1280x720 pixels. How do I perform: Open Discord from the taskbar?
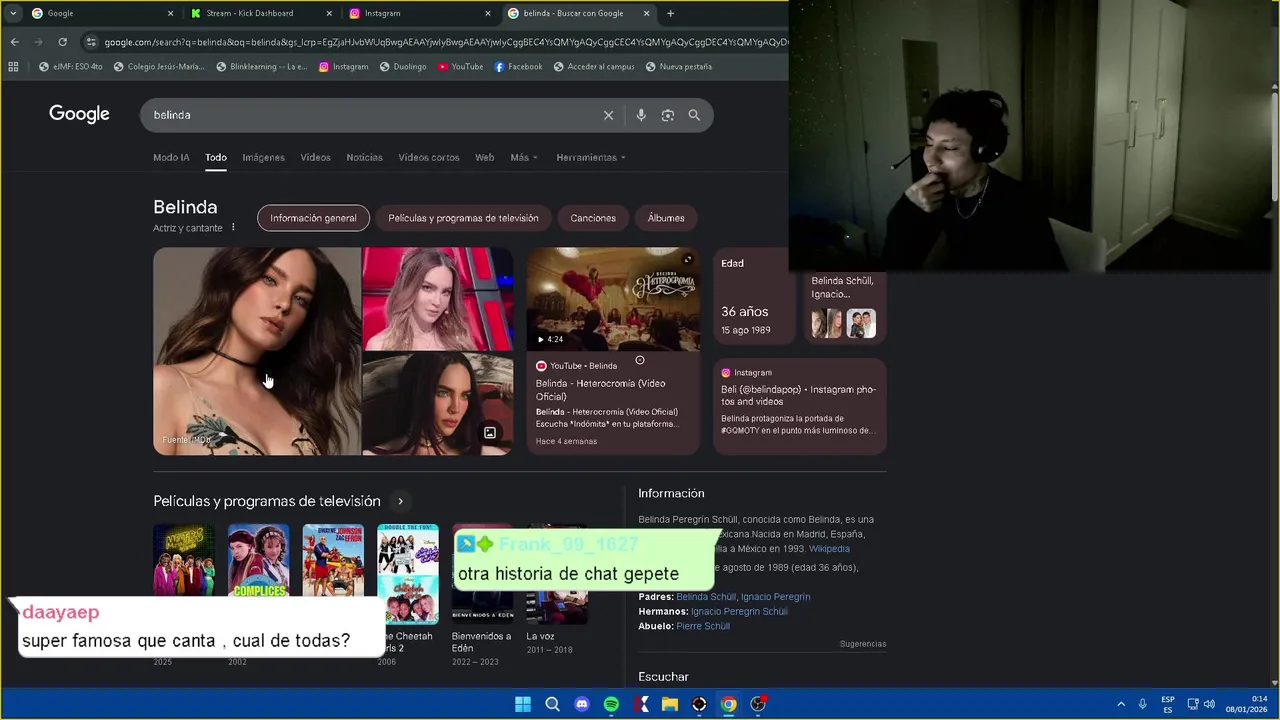click(582, 704)
